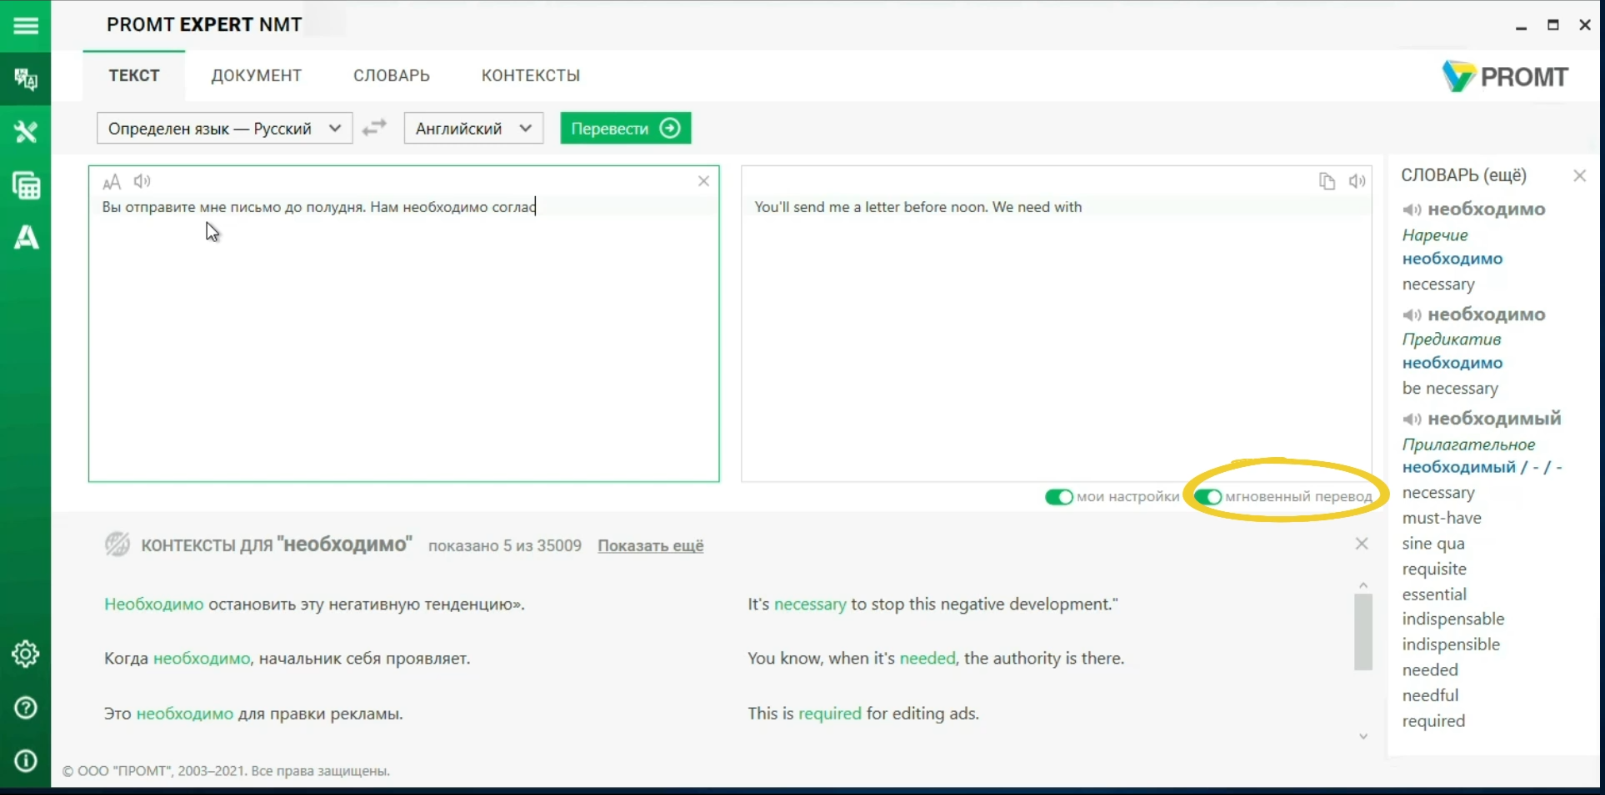
Task: Open settings gear in sidebar
Action: coord(25,654)
